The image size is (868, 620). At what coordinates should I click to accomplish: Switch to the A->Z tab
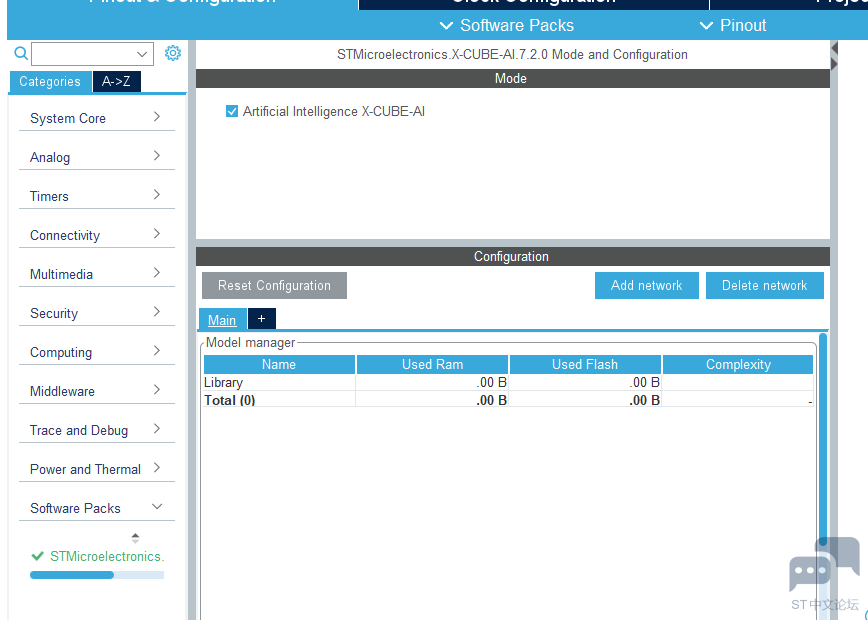coord(116,81)
